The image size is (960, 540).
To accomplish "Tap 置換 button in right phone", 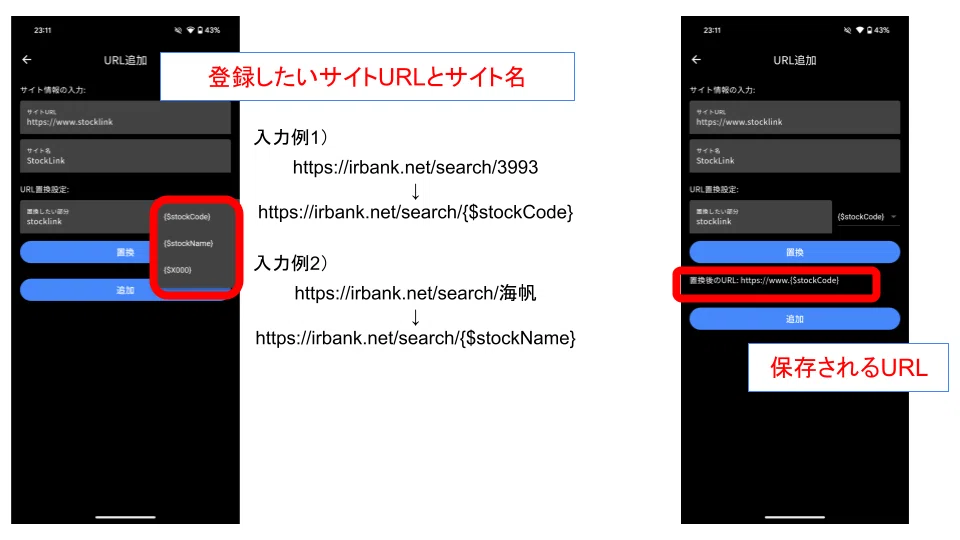I will point(794,252).
